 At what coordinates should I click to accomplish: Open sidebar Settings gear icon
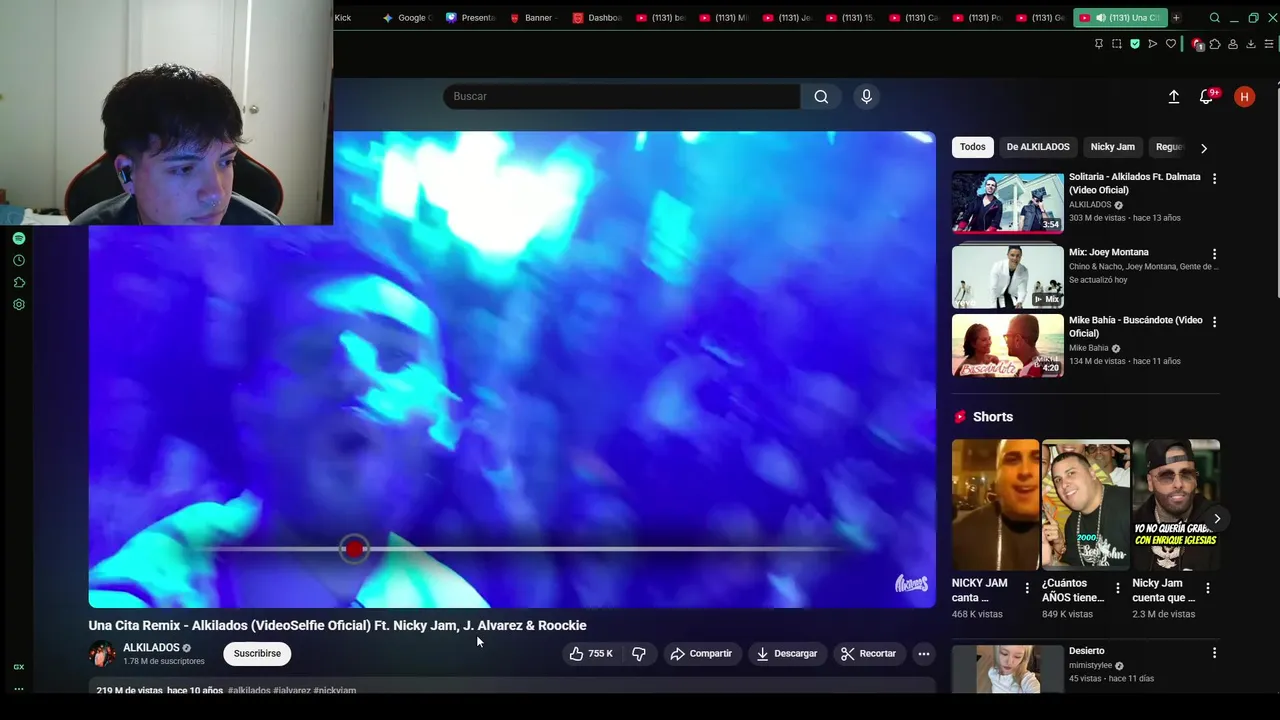point(19,304)
